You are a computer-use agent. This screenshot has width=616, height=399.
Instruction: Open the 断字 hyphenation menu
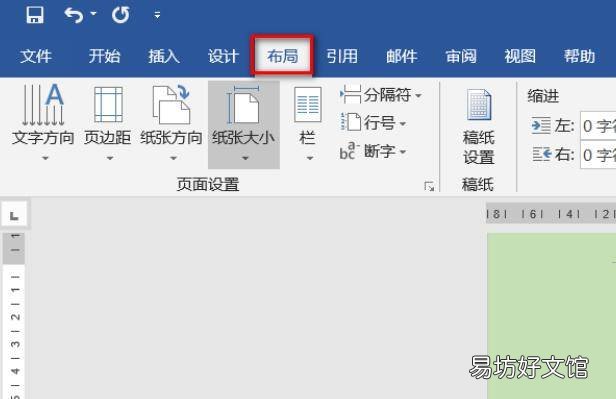[x=373, y=151]
